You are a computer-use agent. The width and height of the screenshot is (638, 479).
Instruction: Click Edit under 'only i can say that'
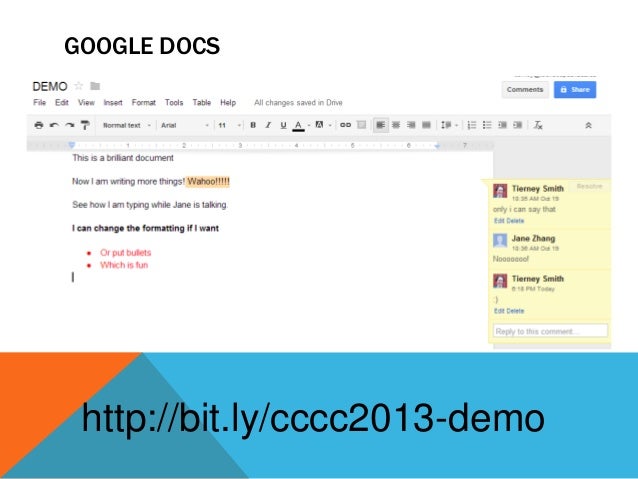(499, 221)
